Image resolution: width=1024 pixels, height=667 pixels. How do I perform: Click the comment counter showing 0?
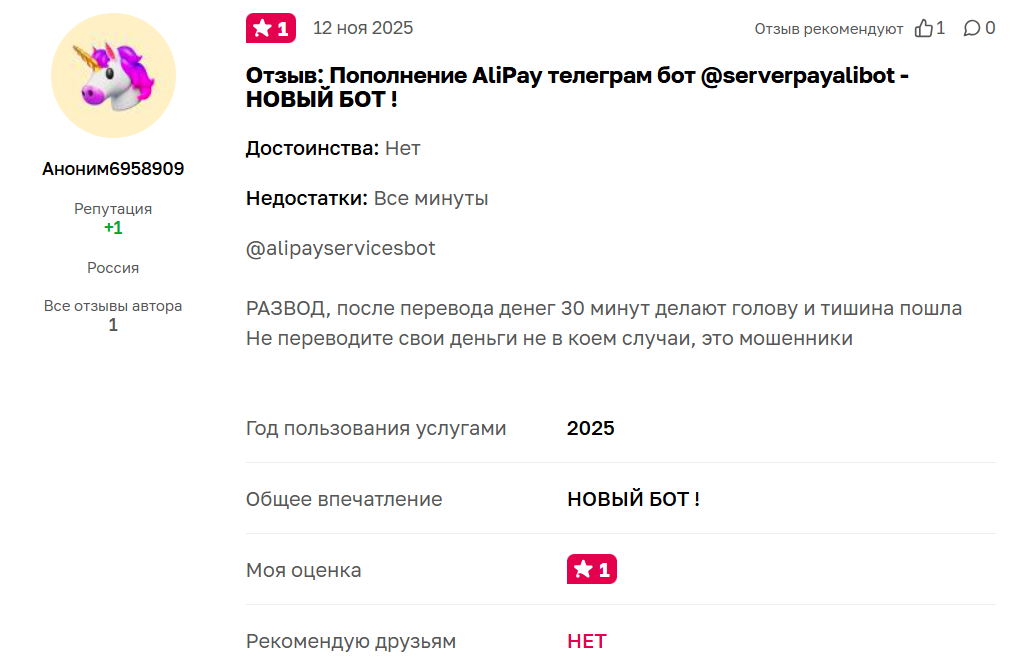tap(992, 28)
